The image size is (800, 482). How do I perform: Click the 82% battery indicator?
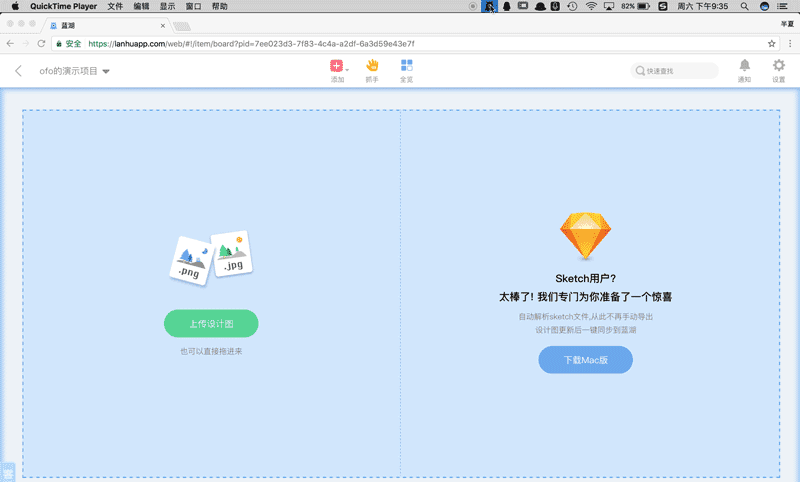[635, 6]
